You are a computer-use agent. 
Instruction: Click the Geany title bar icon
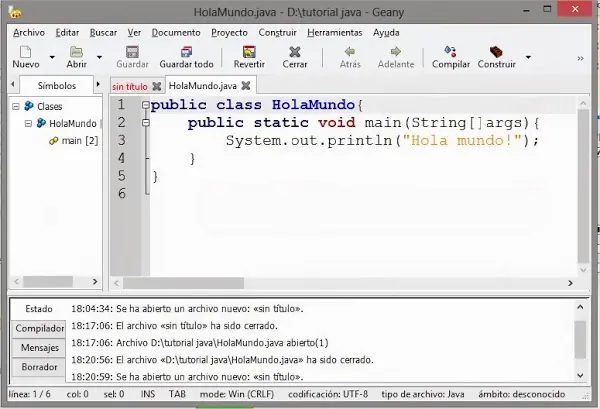pyautogui.click(x=15, y=12)
